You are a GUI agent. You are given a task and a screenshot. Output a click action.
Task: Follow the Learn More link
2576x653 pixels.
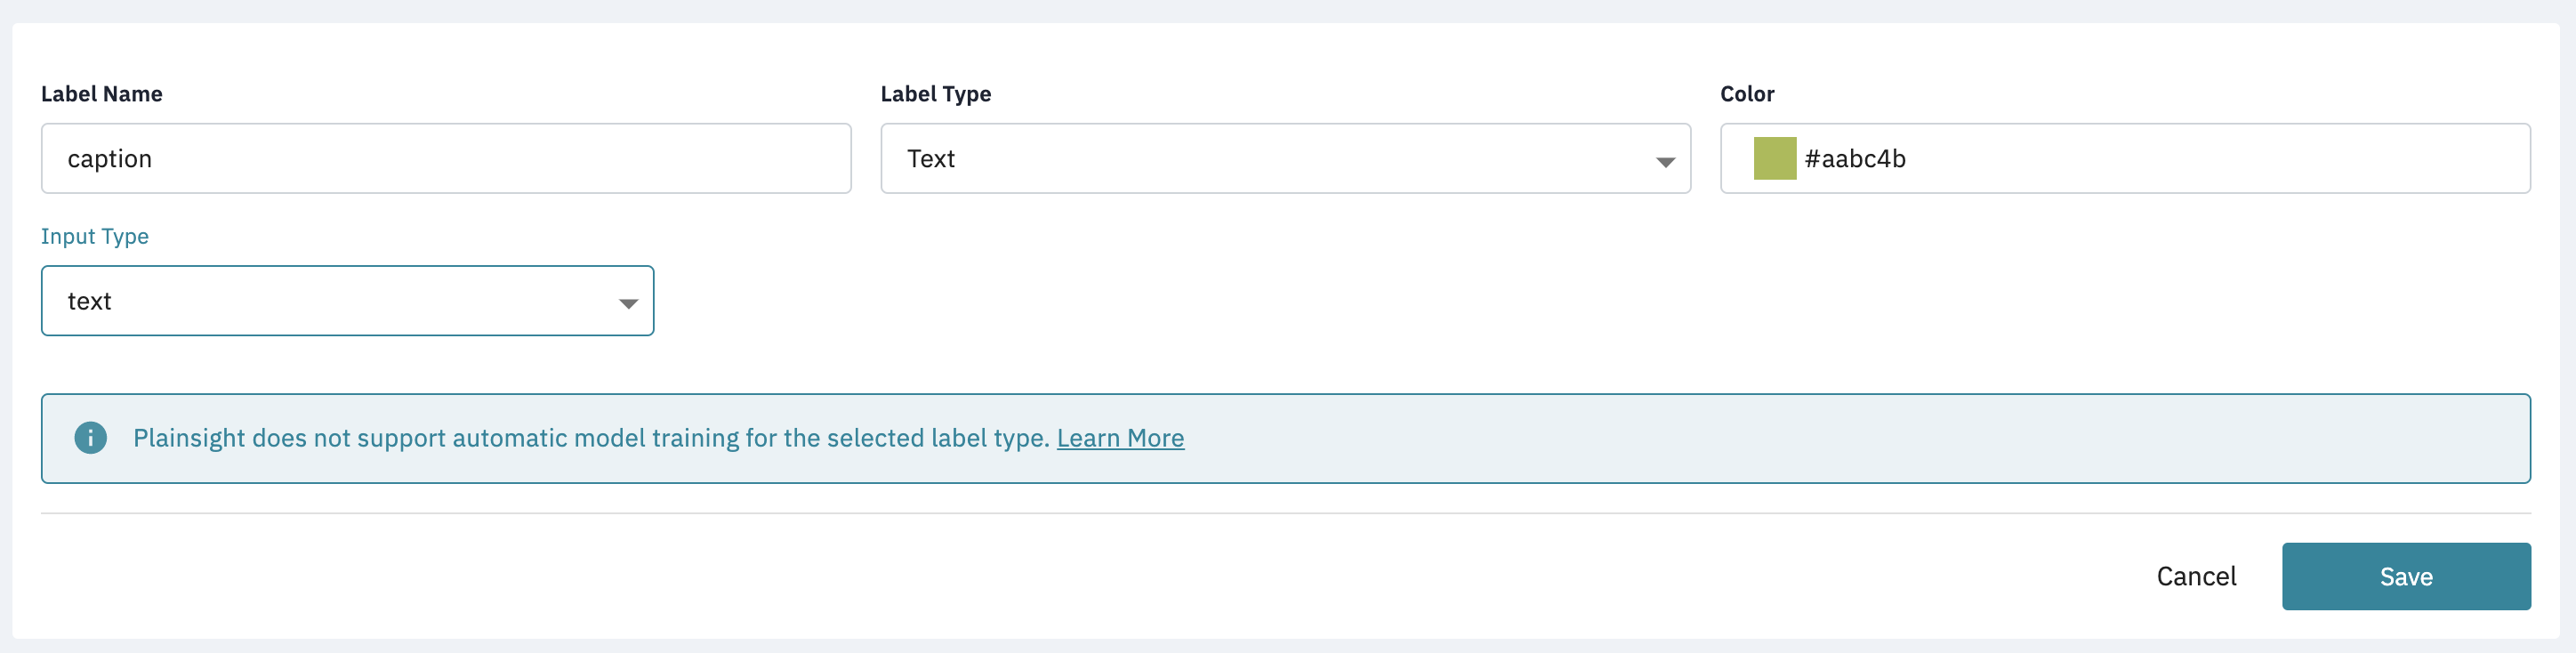(x=1120, y=438)
